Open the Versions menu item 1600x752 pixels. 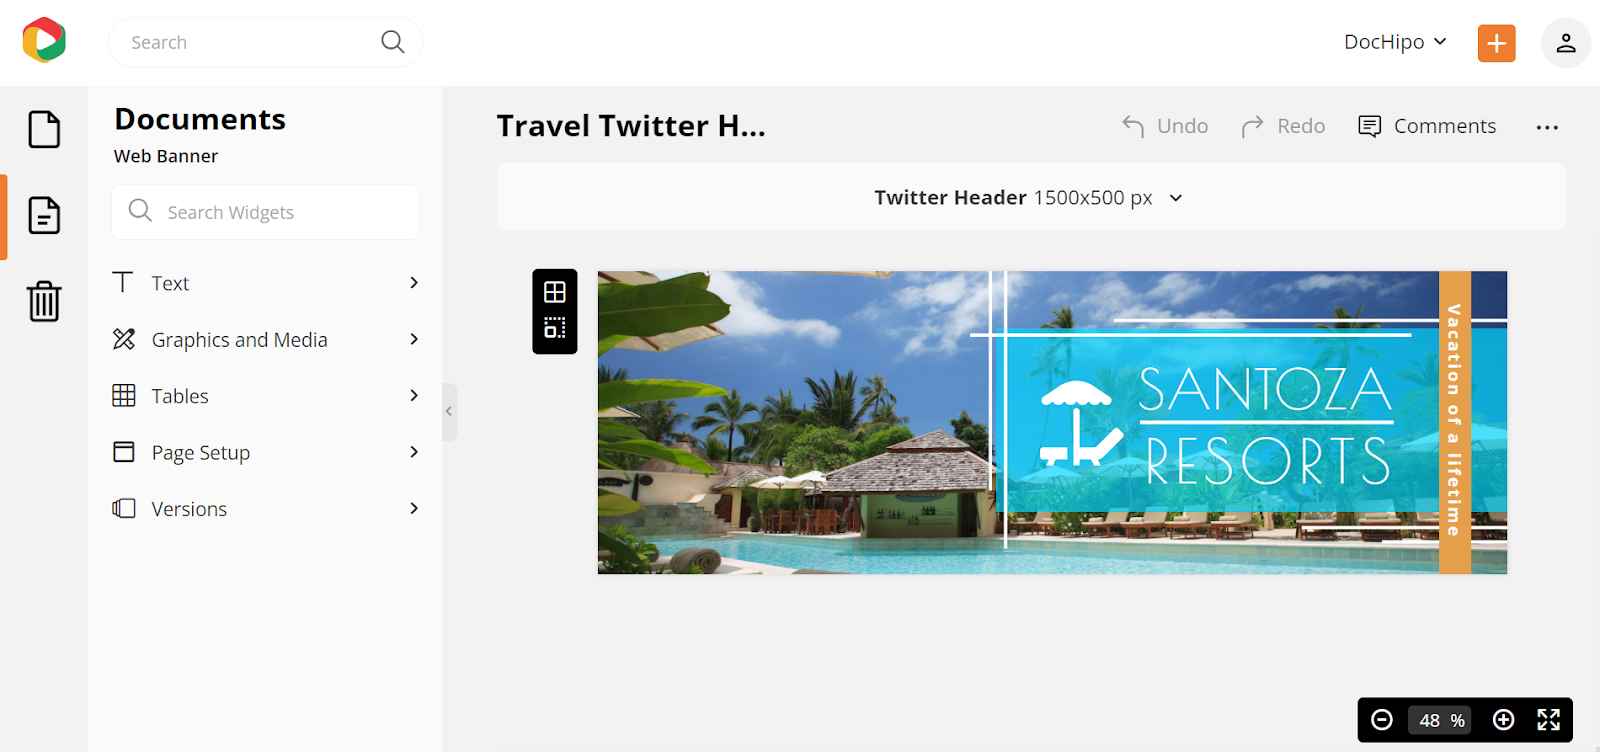(266, 508)
